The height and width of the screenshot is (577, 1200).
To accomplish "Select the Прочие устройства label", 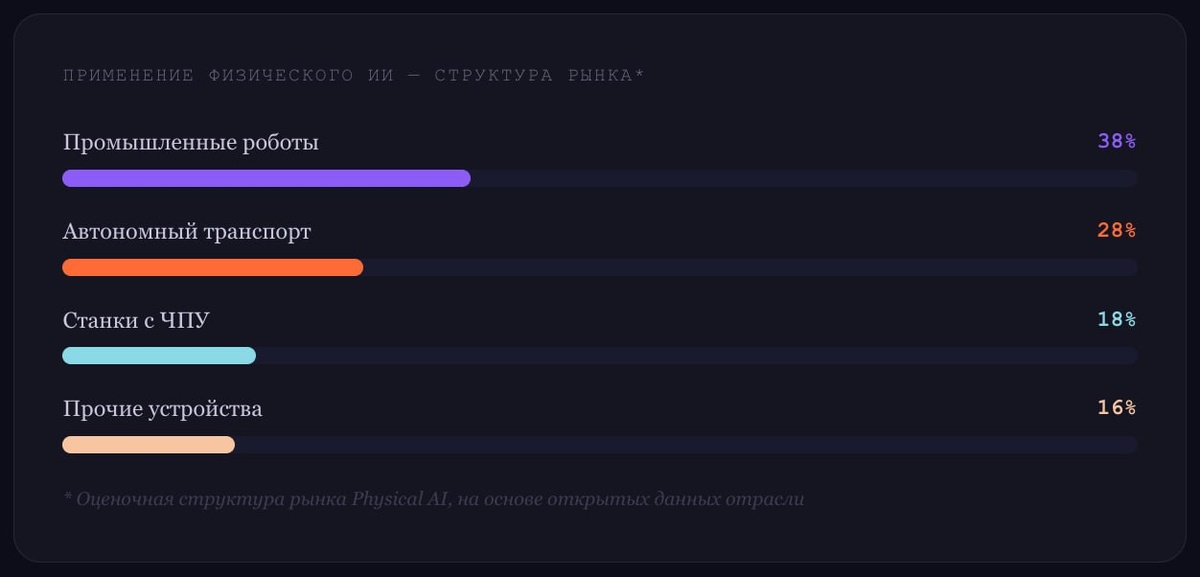I will pos(163,409).
